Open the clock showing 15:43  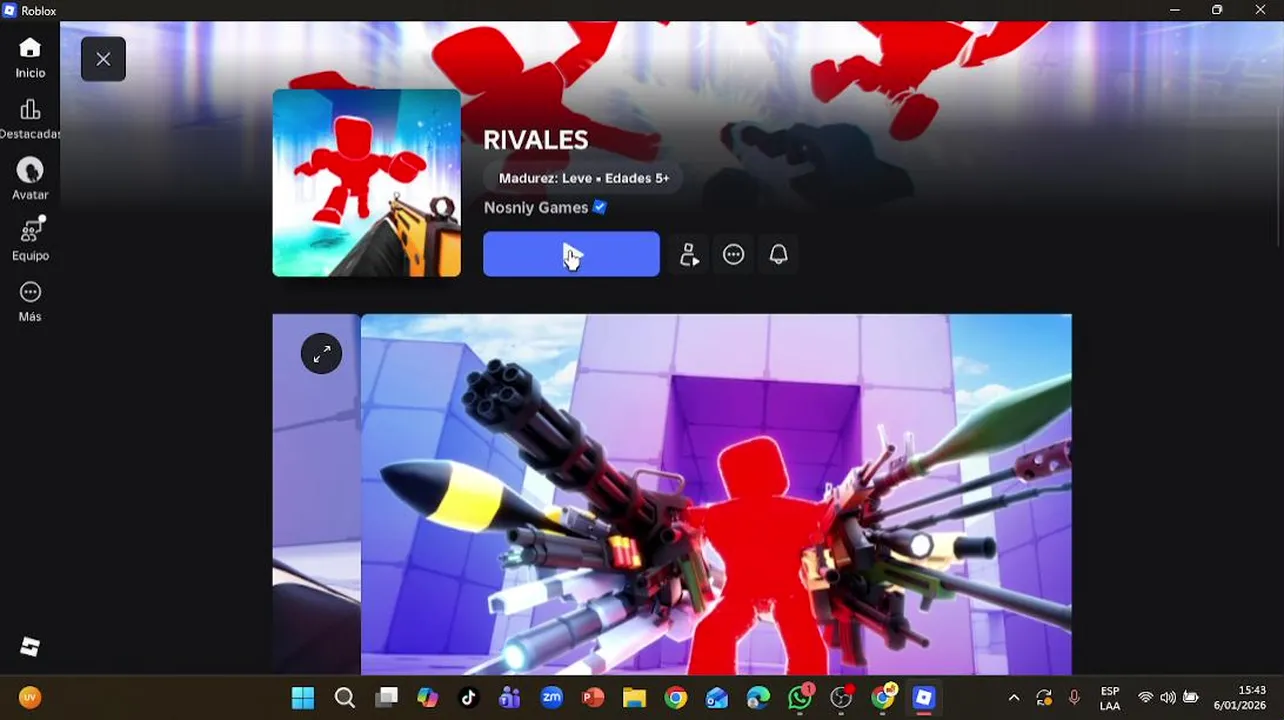(1240, 698)
